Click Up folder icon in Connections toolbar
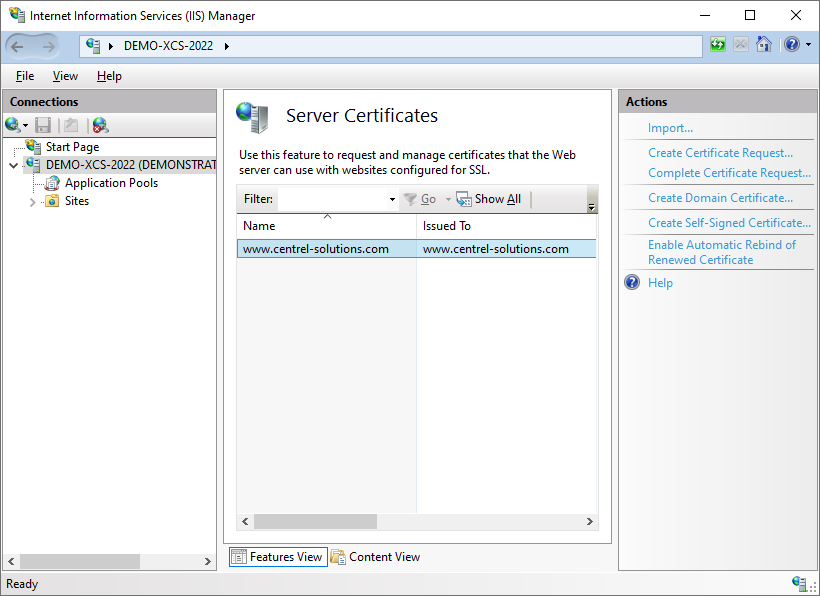 pyautogui.click(x=71, y=125)
